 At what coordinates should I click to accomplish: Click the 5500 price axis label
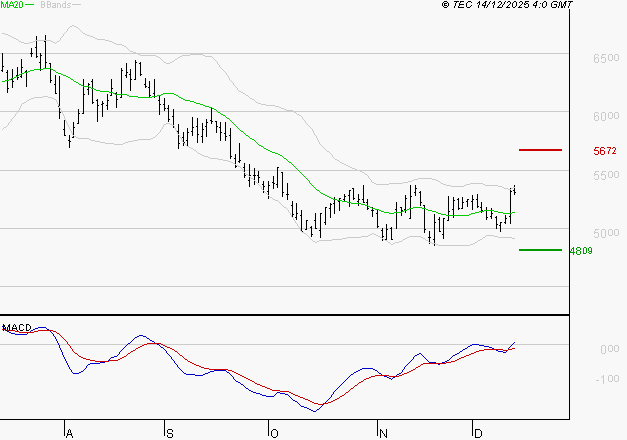click(x=606, y=175)
